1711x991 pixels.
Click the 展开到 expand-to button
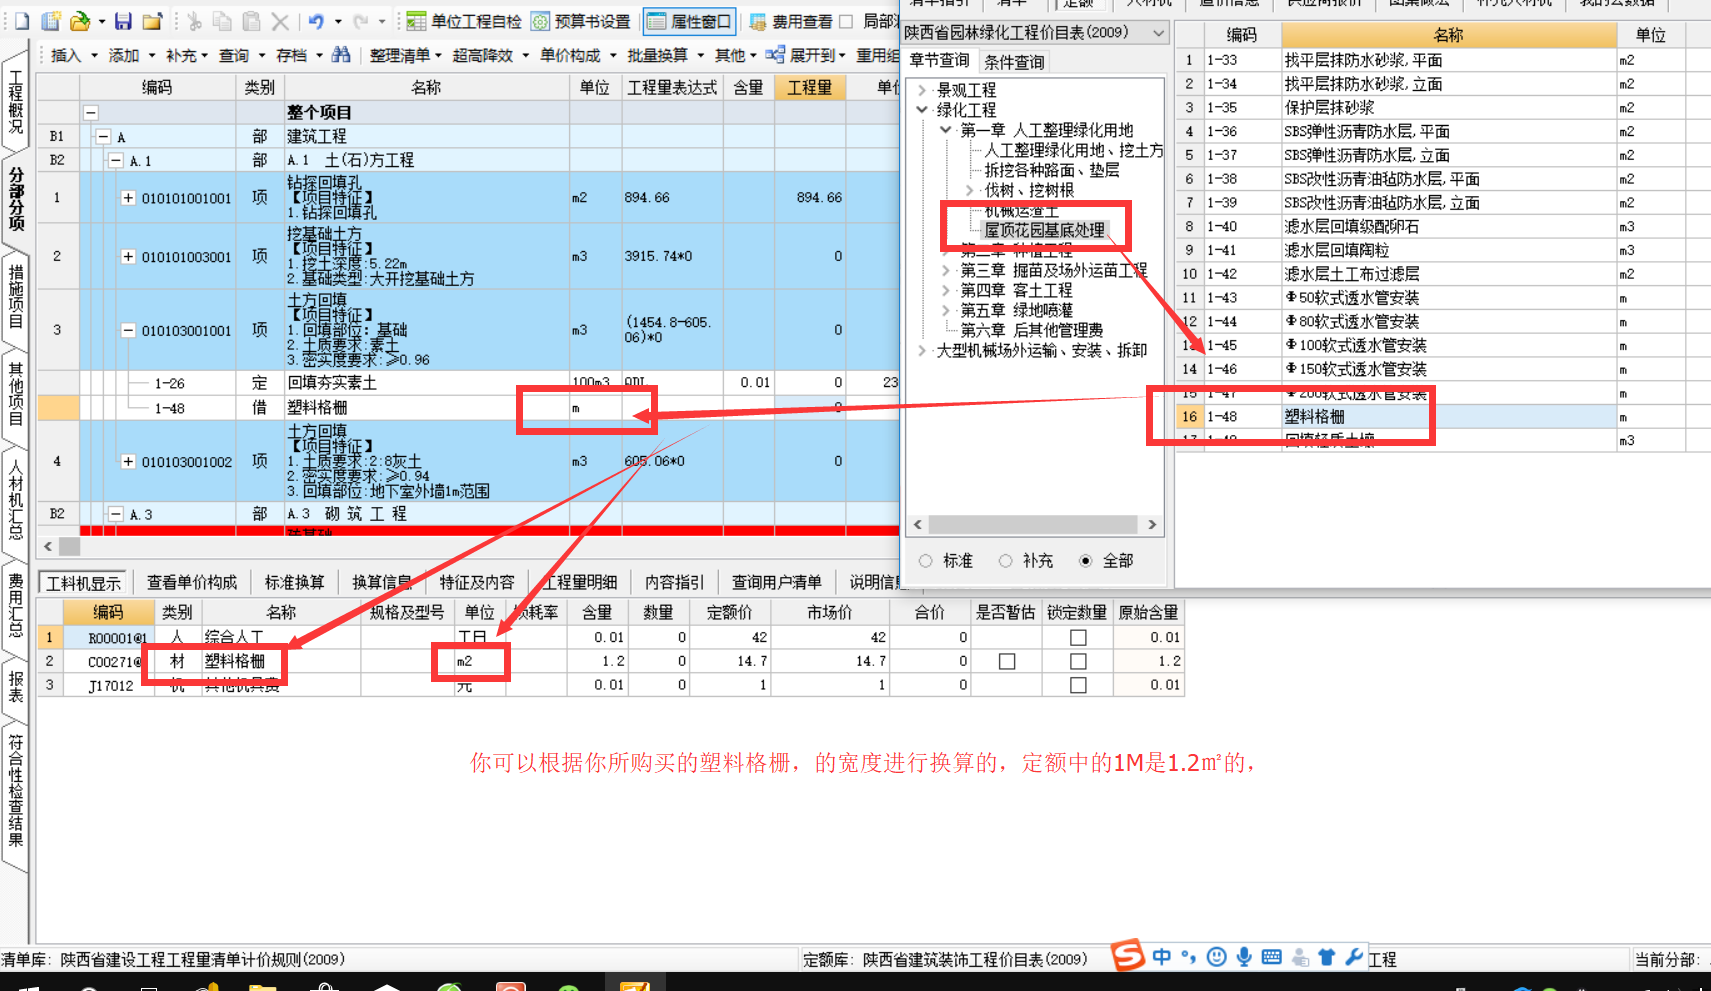tap(806, 55)
